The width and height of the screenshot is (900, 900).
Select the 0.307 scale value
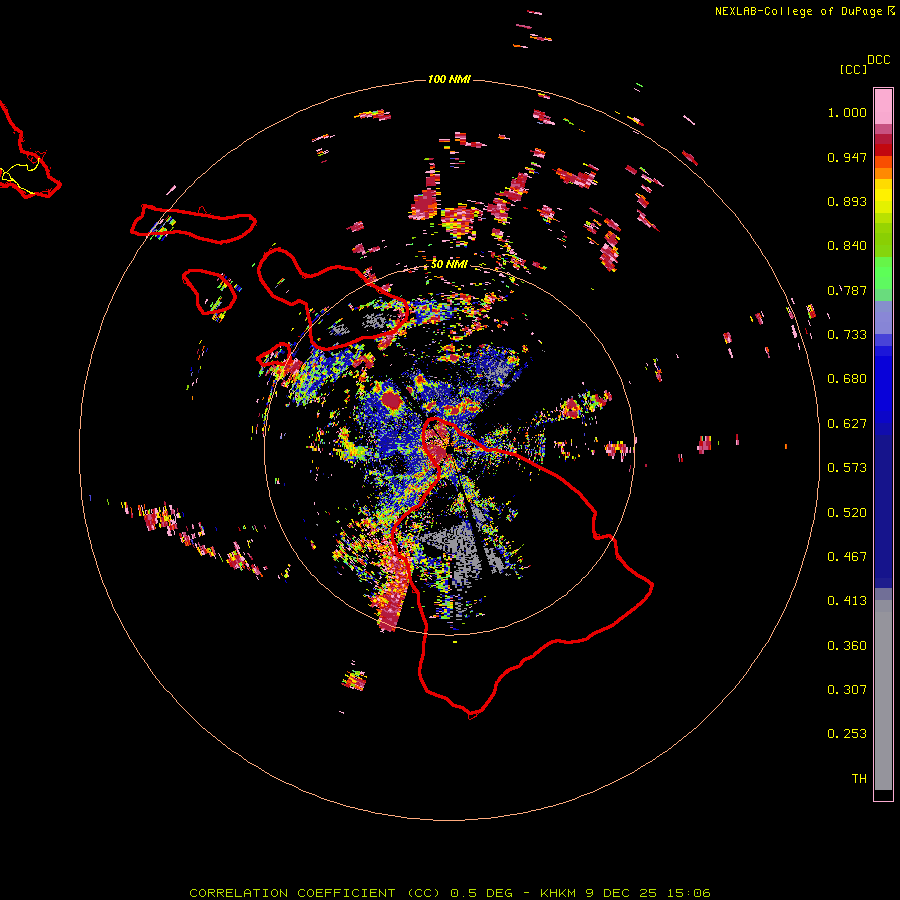point(847,690)
